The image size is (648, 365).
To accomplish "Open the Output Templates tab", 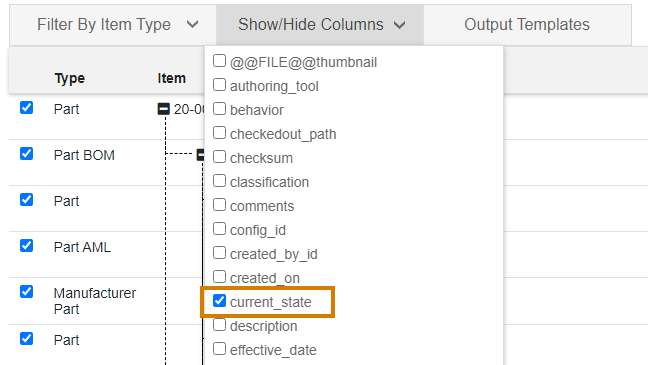I will click(527, 25).
